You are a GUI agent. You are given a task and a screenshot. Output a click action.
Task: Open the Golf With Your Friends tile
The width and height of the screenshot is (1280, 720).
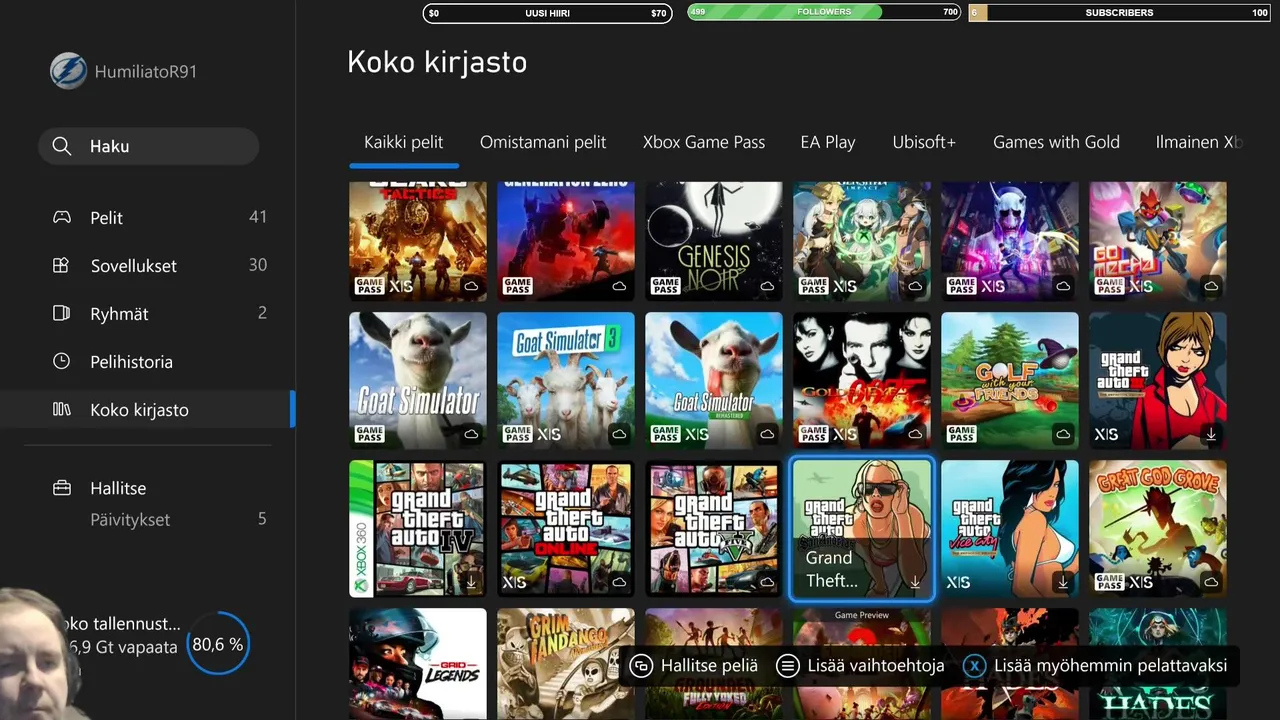tap(1010, 381)
